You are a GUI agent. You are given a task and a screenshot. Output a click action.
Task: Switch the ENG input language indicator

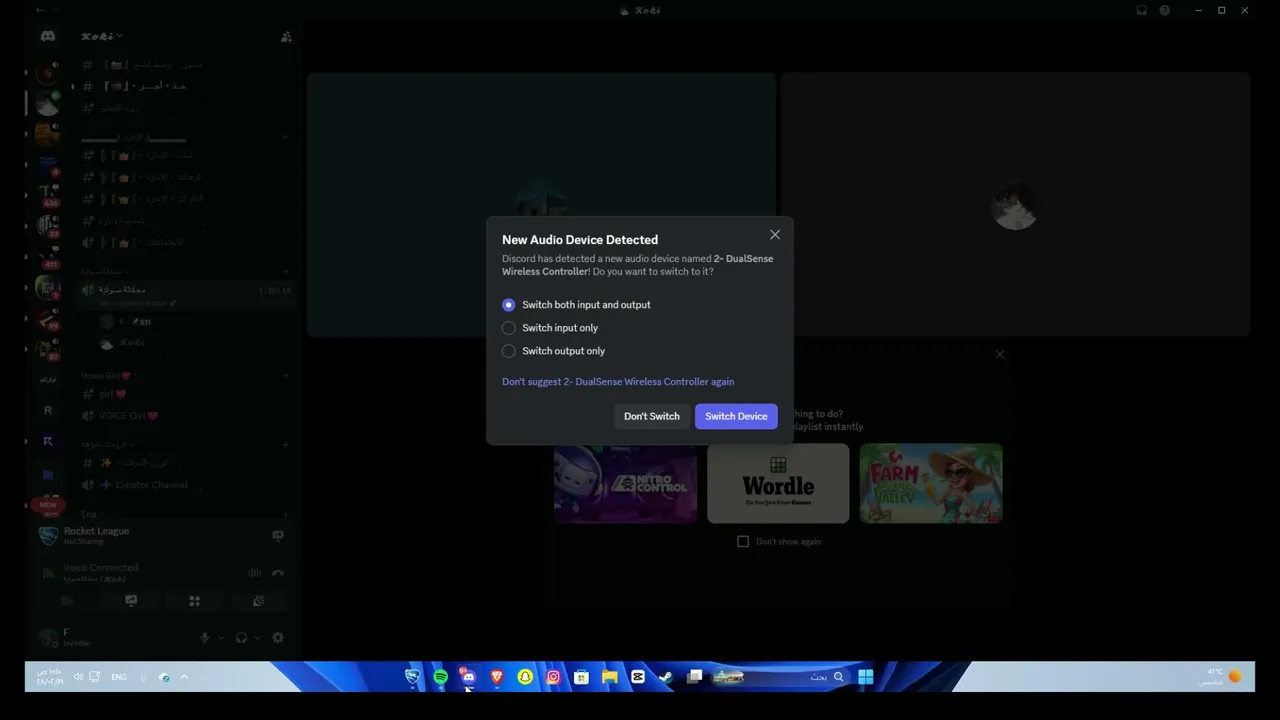pyautogui.click(x=119, y=677)
